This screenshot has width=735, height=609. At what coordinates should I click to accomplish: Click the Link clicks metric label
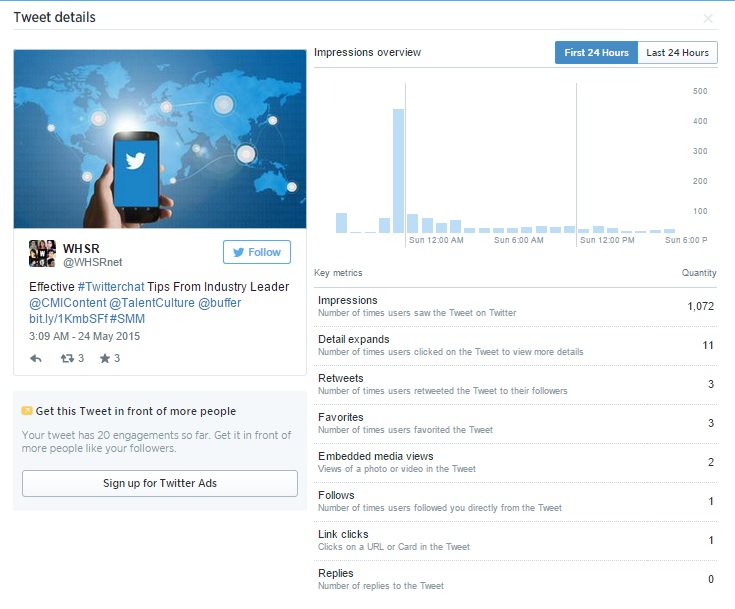[x=343, y=534]
